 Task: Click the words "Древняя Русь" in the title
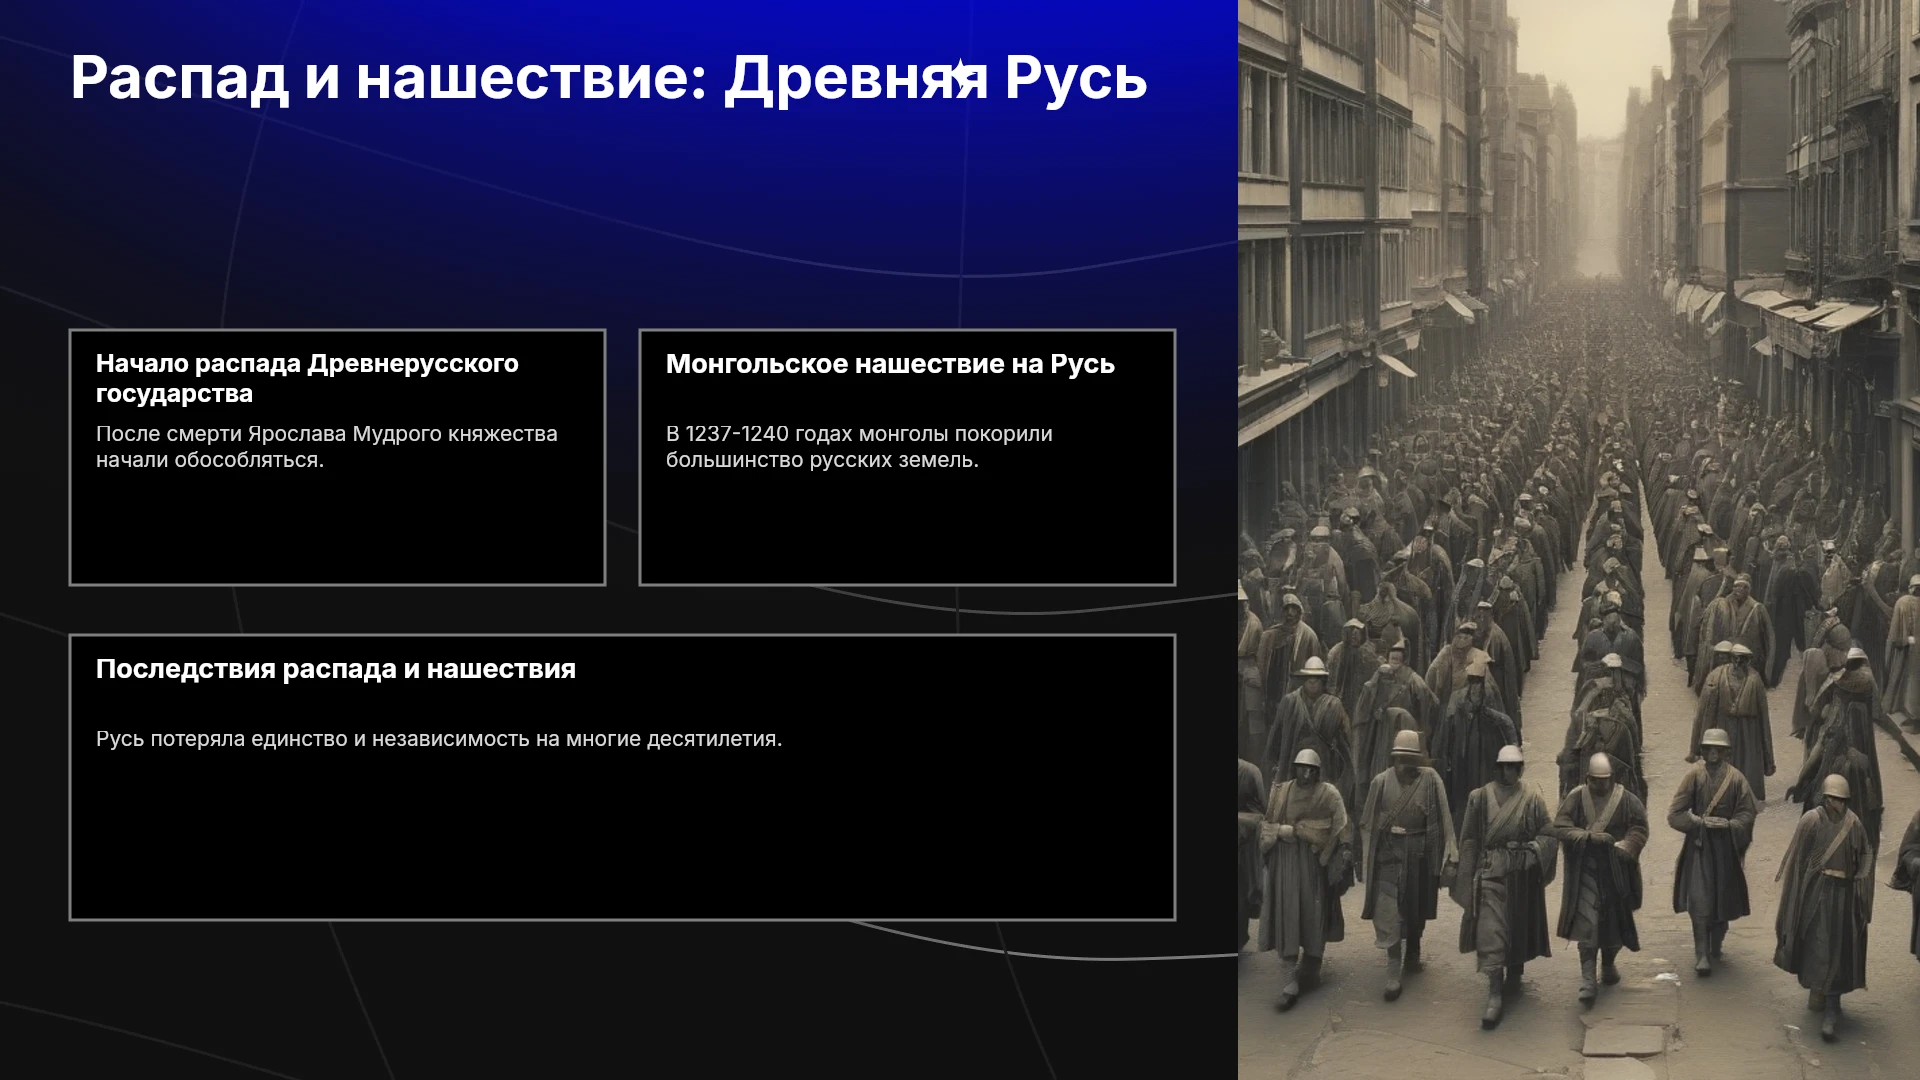click(x=935, y=79)
